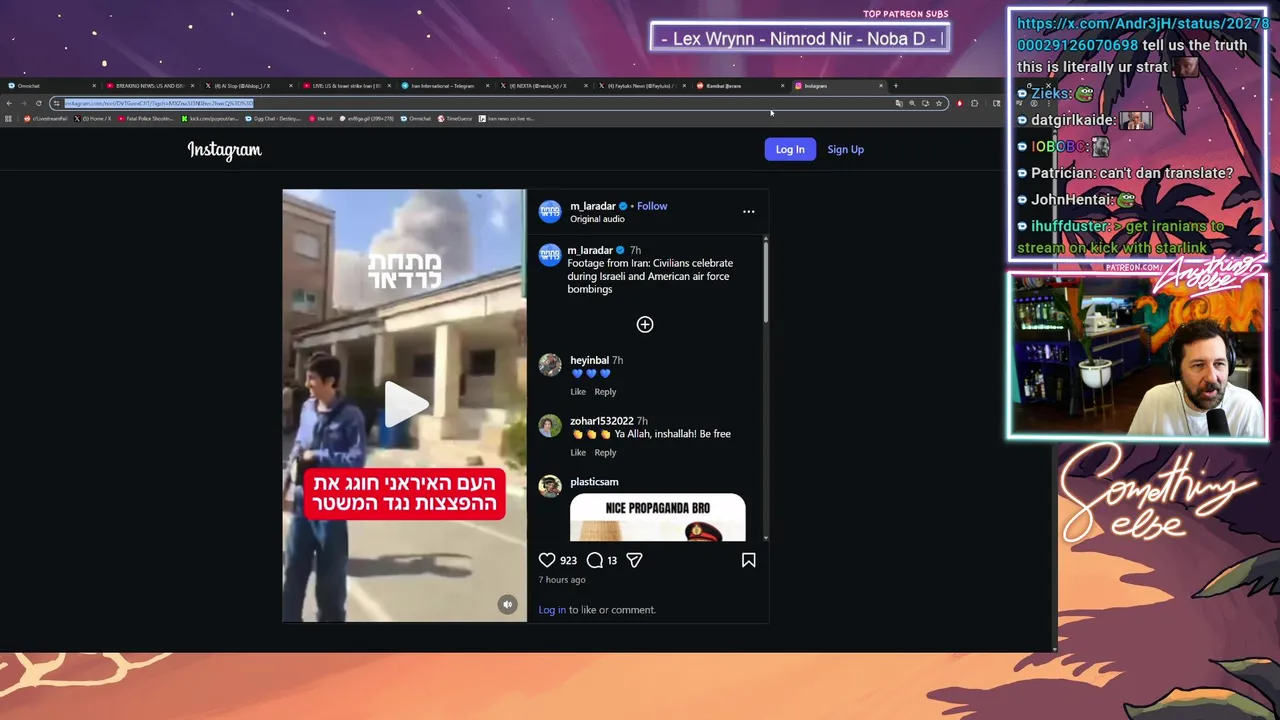Open the Fatal Police Shooting bookmark
Viewport: 1280px width, 720px height.
pos(147,119)
